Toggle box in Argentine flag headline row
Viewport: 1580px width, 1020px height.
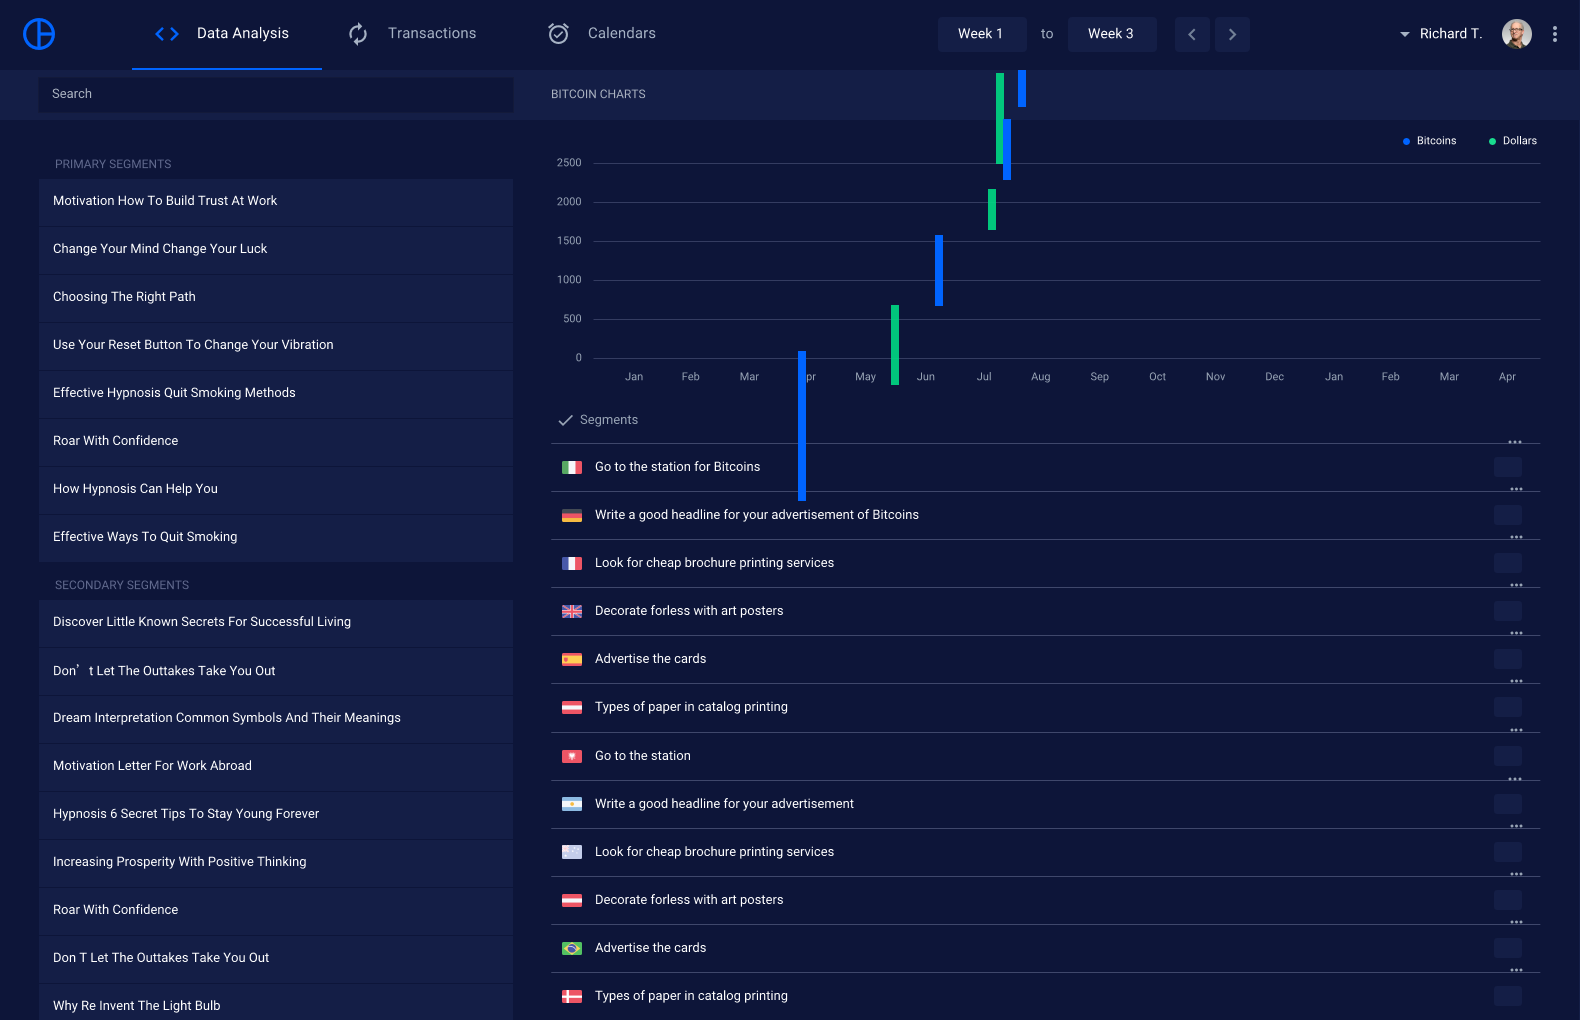click(1508, 804)
